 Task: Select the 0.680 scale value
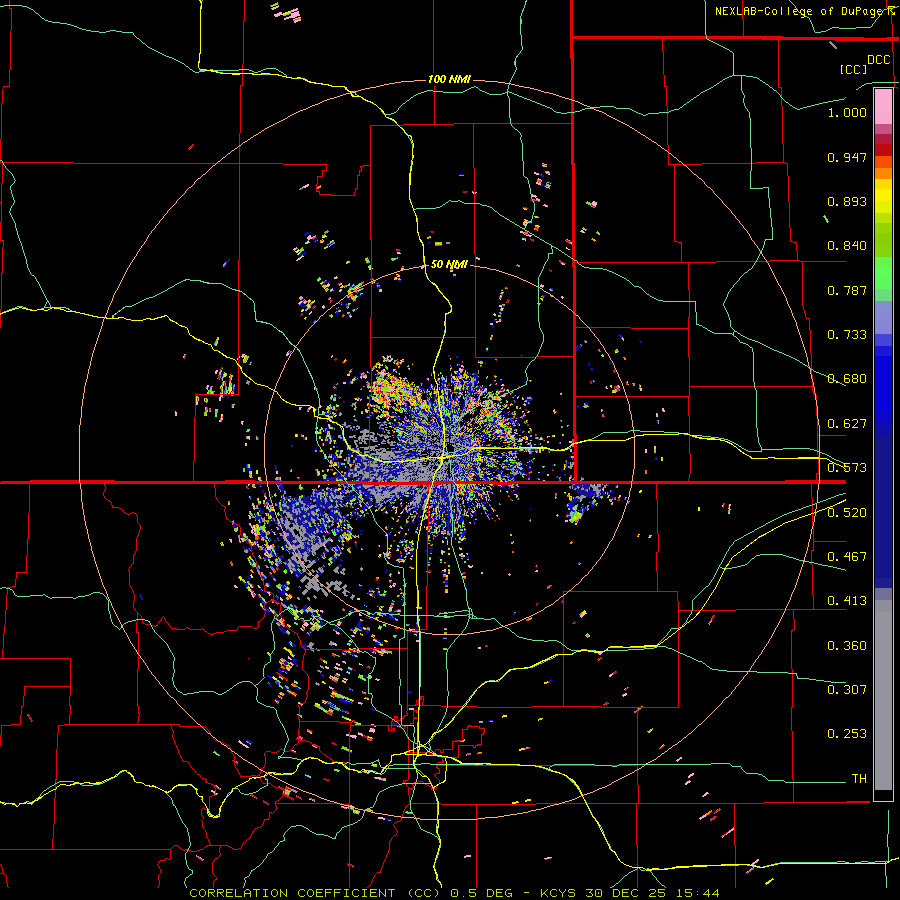click(847, 379)
